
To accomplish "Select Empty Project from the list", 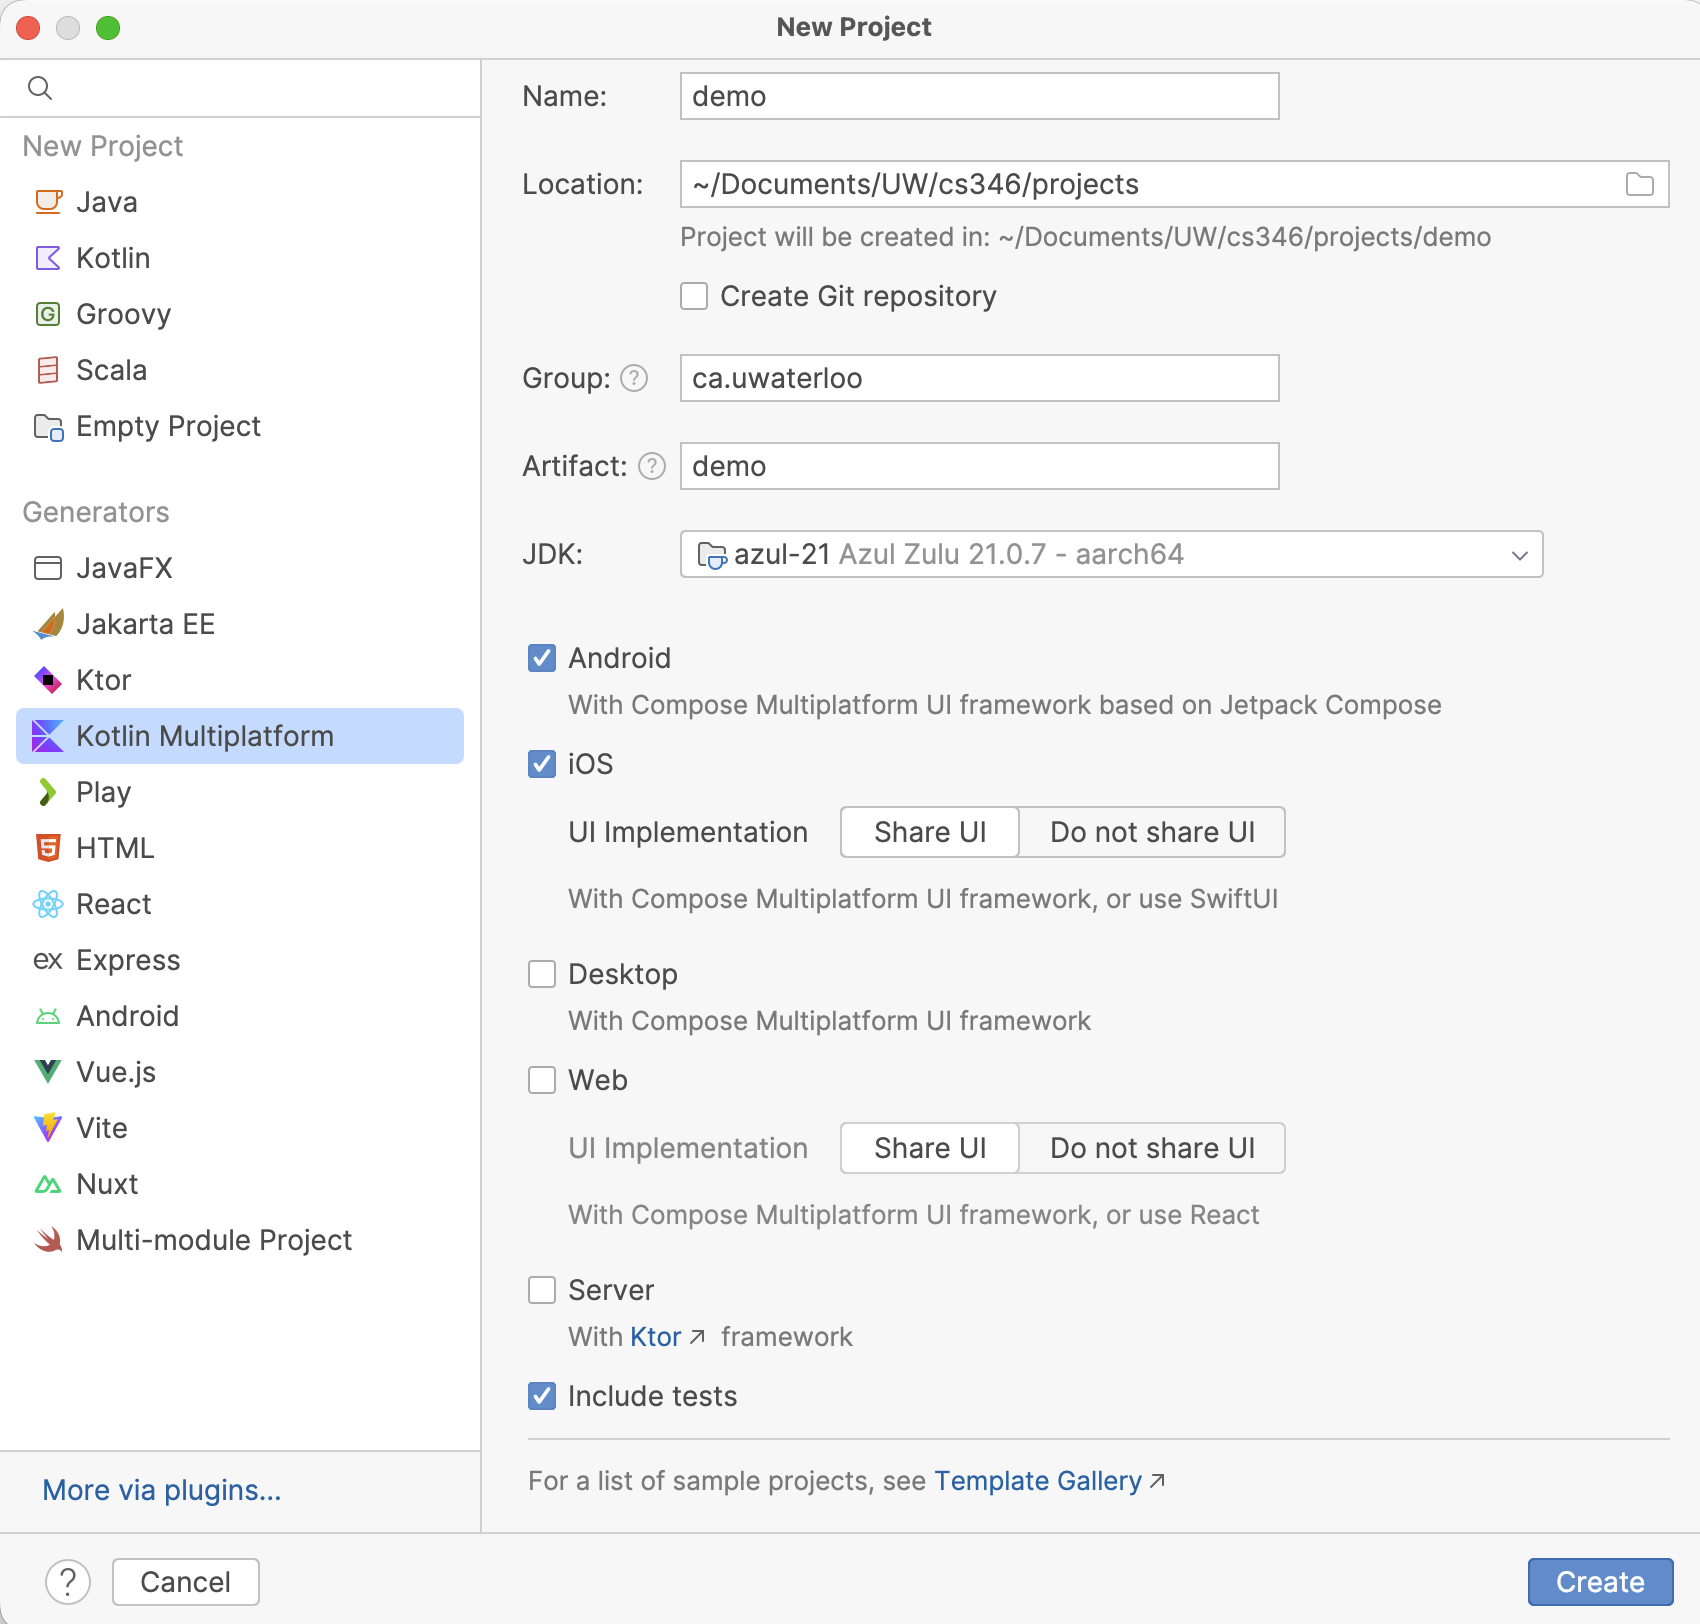I will (167, 426).
